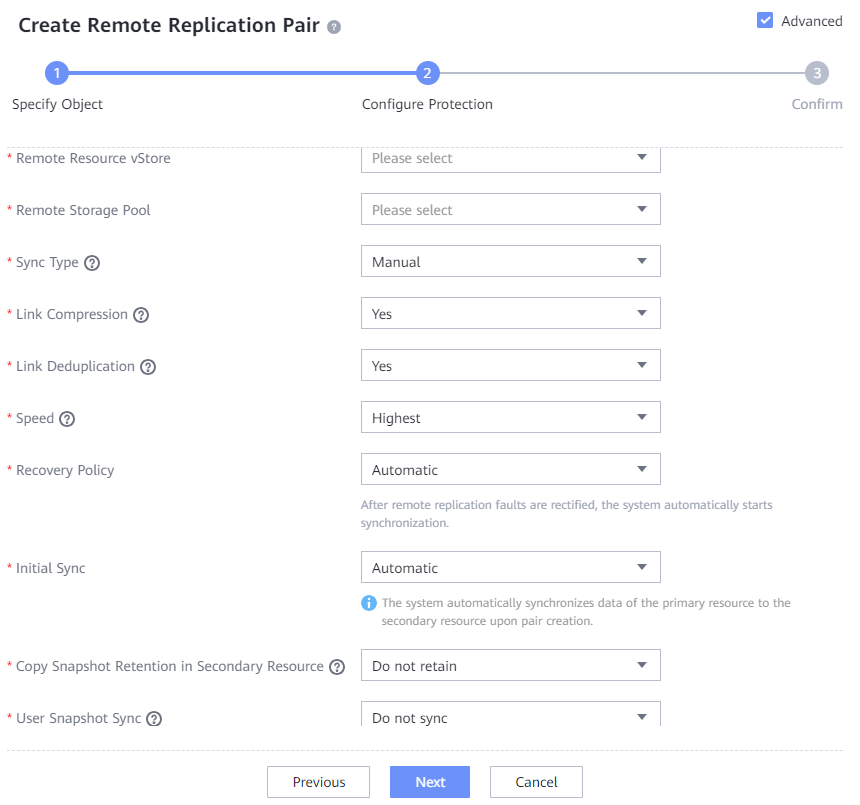Change the Speed dropdown set to Highest
The image size is (860, 805).
tap(510, 418)
